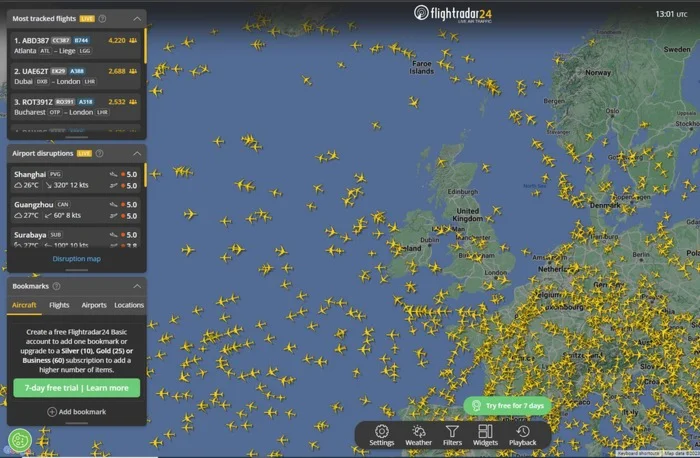Collapse the Most tracked flights widget

[137, 19]
